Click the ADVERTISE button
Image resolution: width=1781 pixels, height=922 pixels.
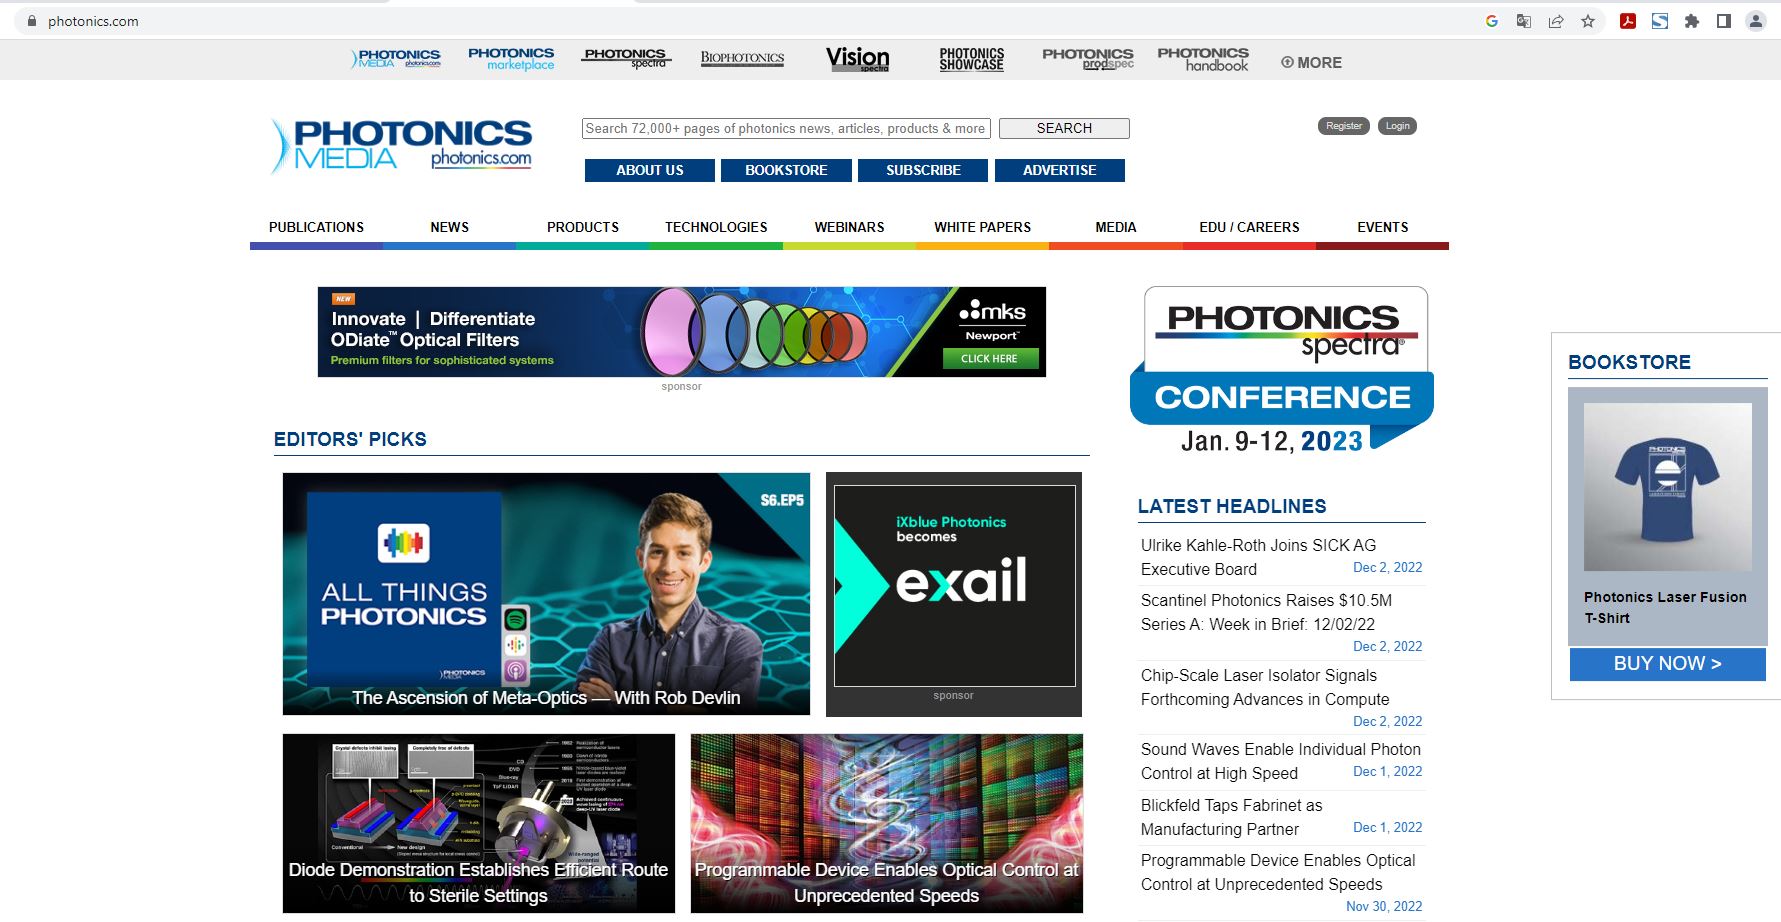pos(1060,170)
